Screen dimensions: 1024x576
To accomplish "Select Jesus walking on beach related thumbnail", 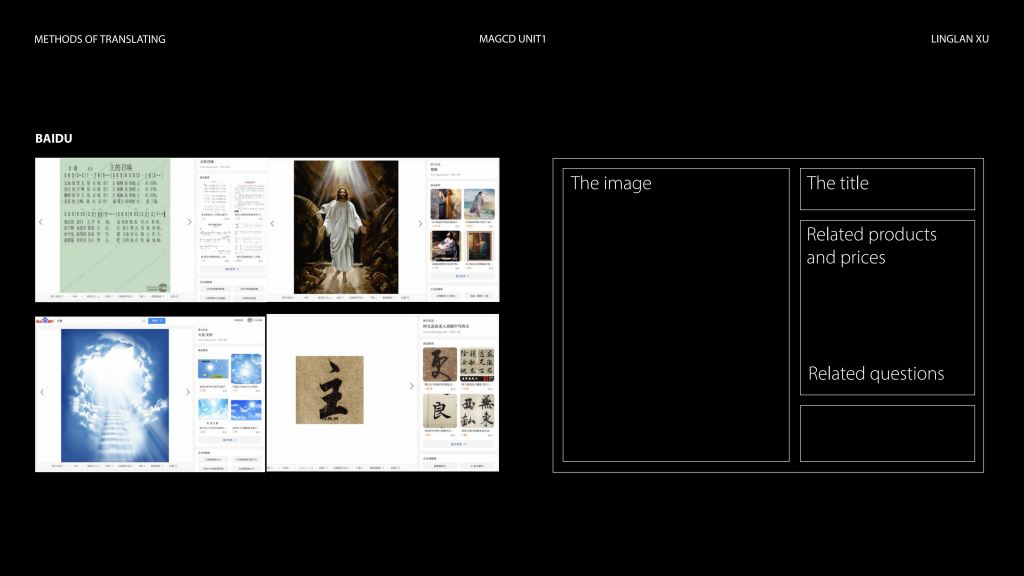I will pos(479,204).
